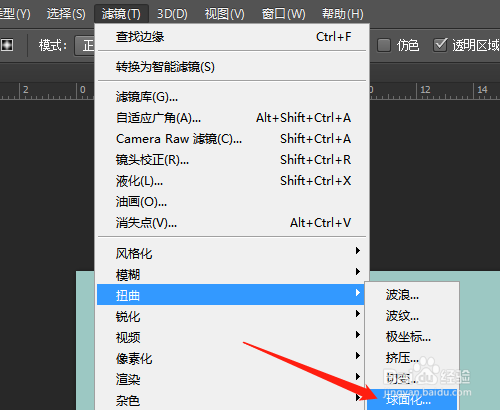Expand the highlighted 扭曲 submenu
This screenshot has width=500, height=410.
[231, 295]
